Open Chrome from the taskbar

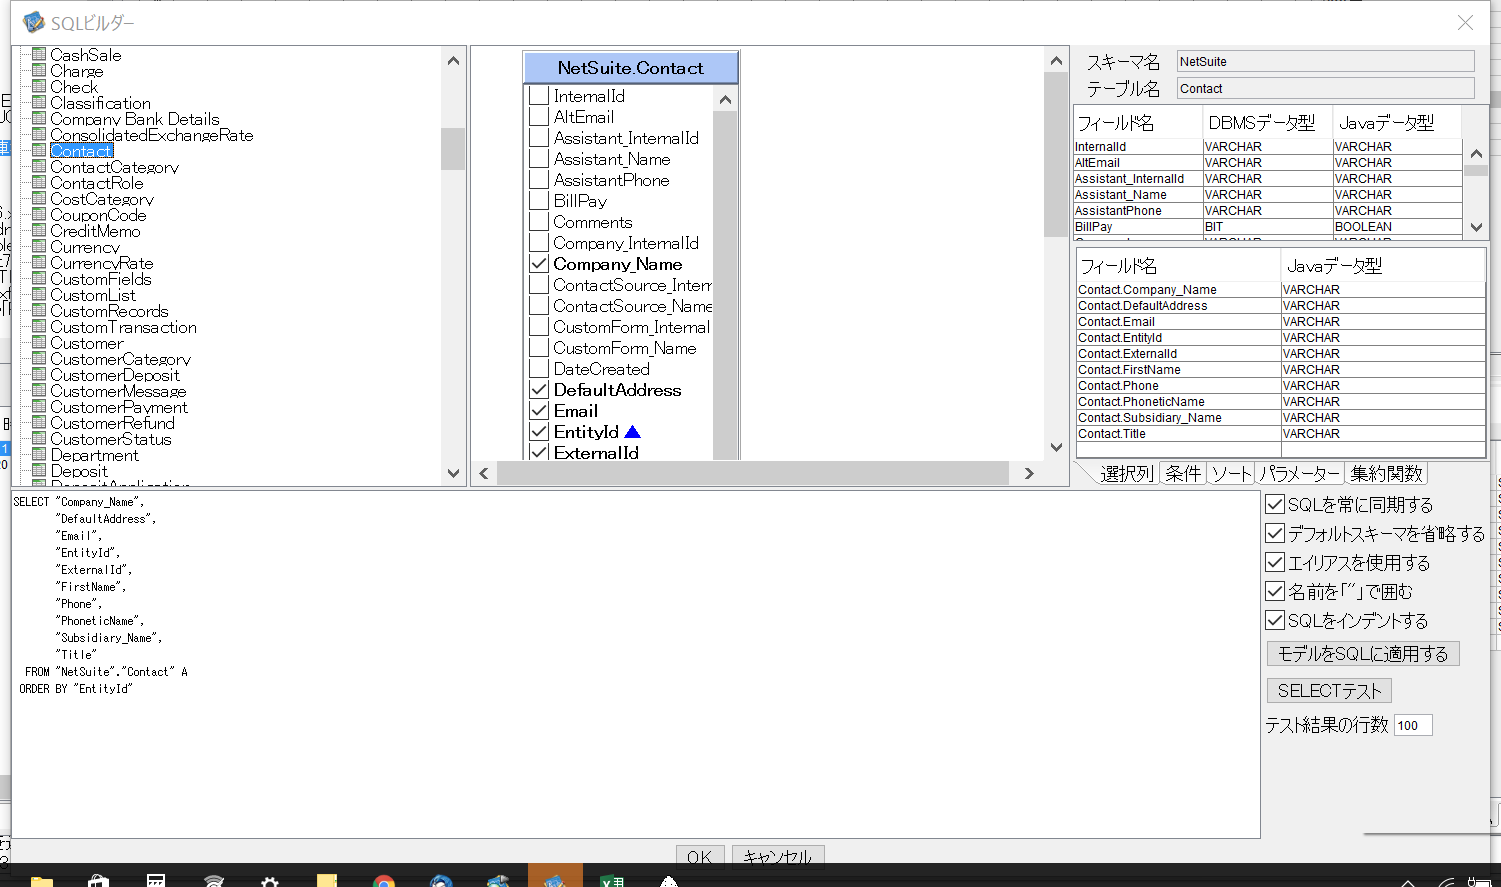pos(383,880)
